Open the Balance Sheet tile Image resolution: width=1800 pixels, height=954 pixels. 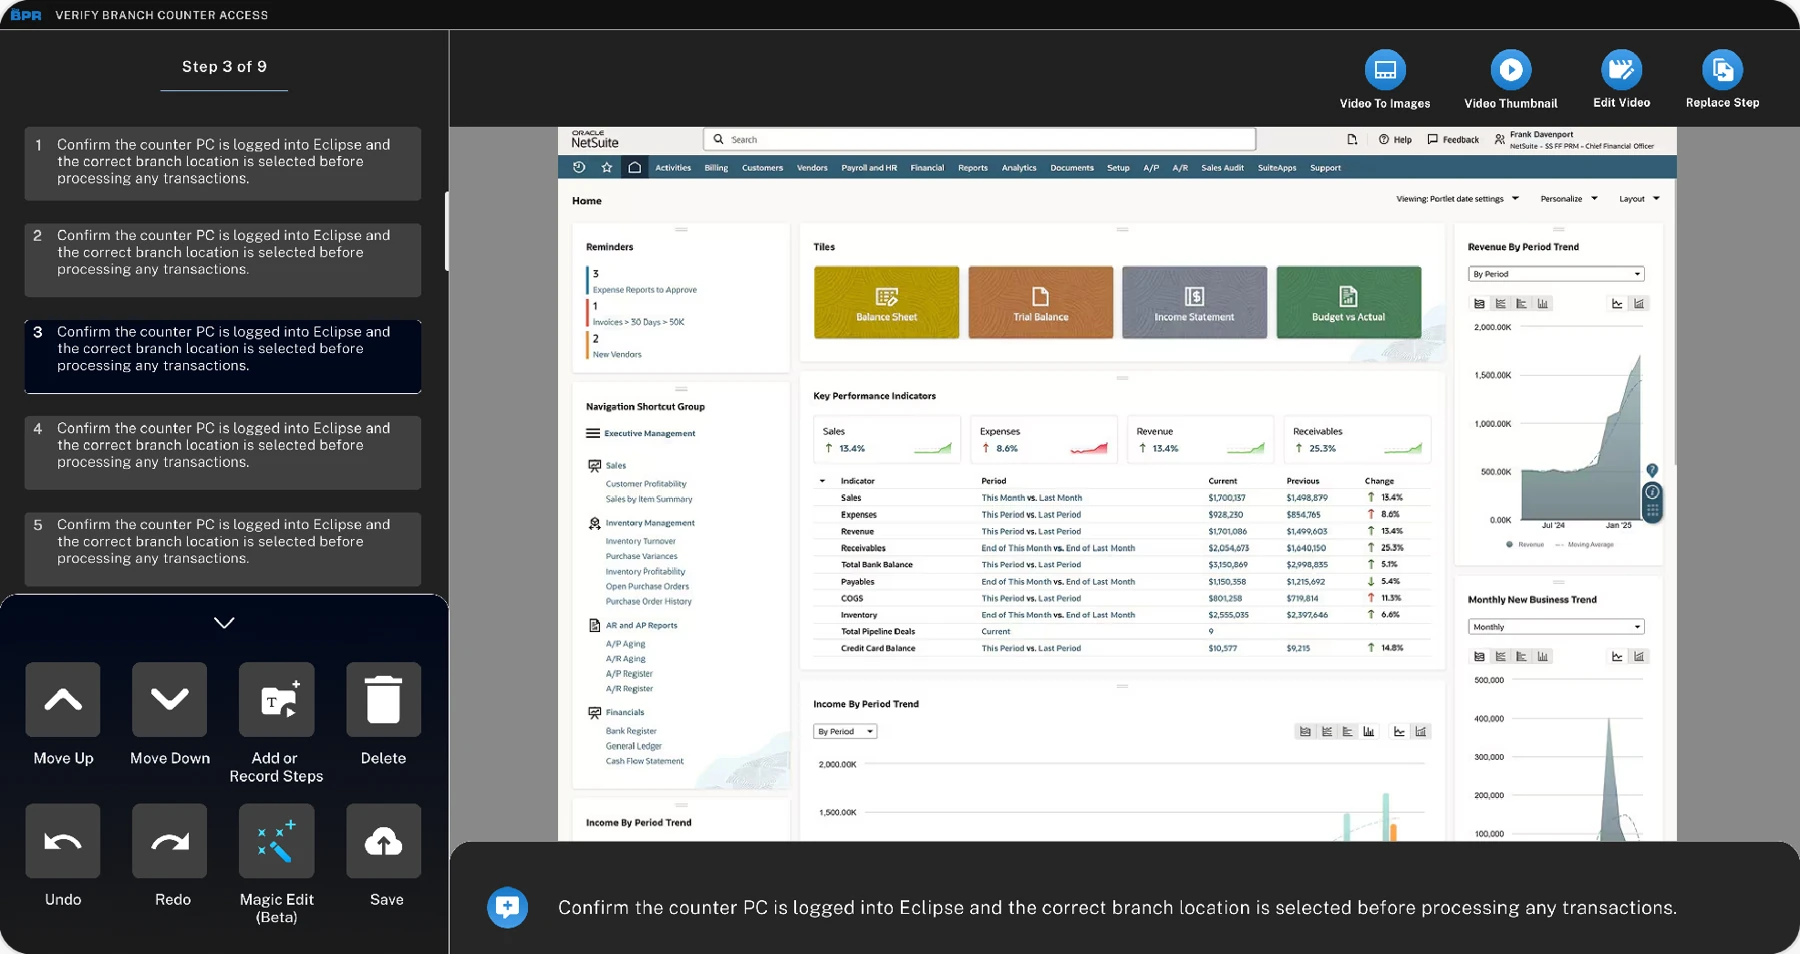coord(886,302)
